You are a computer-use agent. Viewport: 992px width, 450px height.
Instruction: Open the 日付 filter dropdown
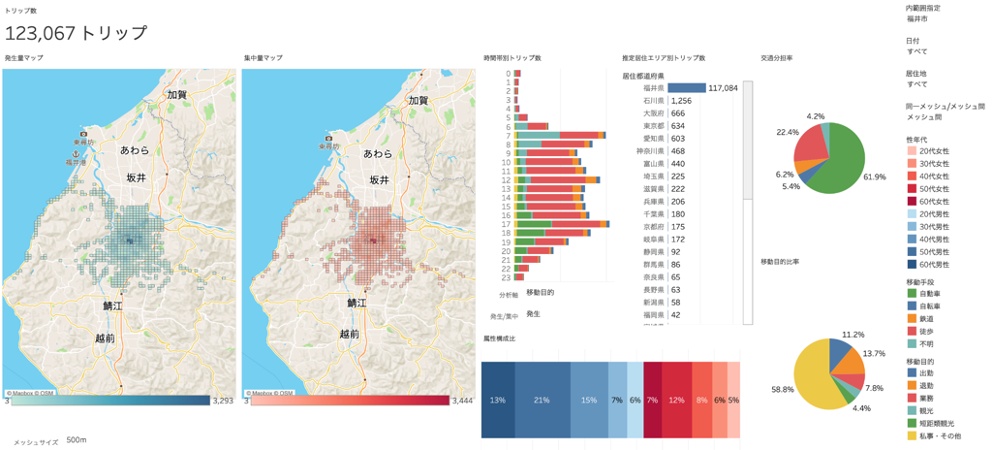[x=916, y=51]
